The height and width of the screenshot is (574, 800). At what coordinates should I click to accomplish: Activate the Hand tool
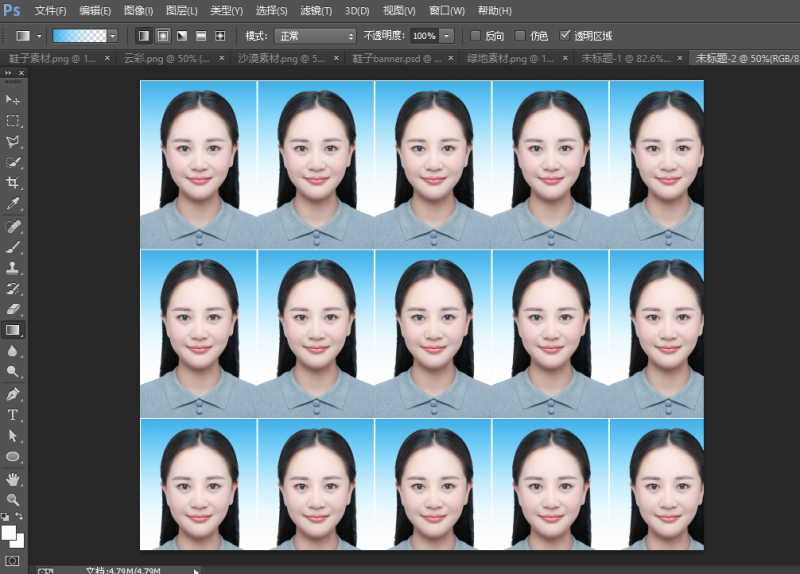click(13, 479)
